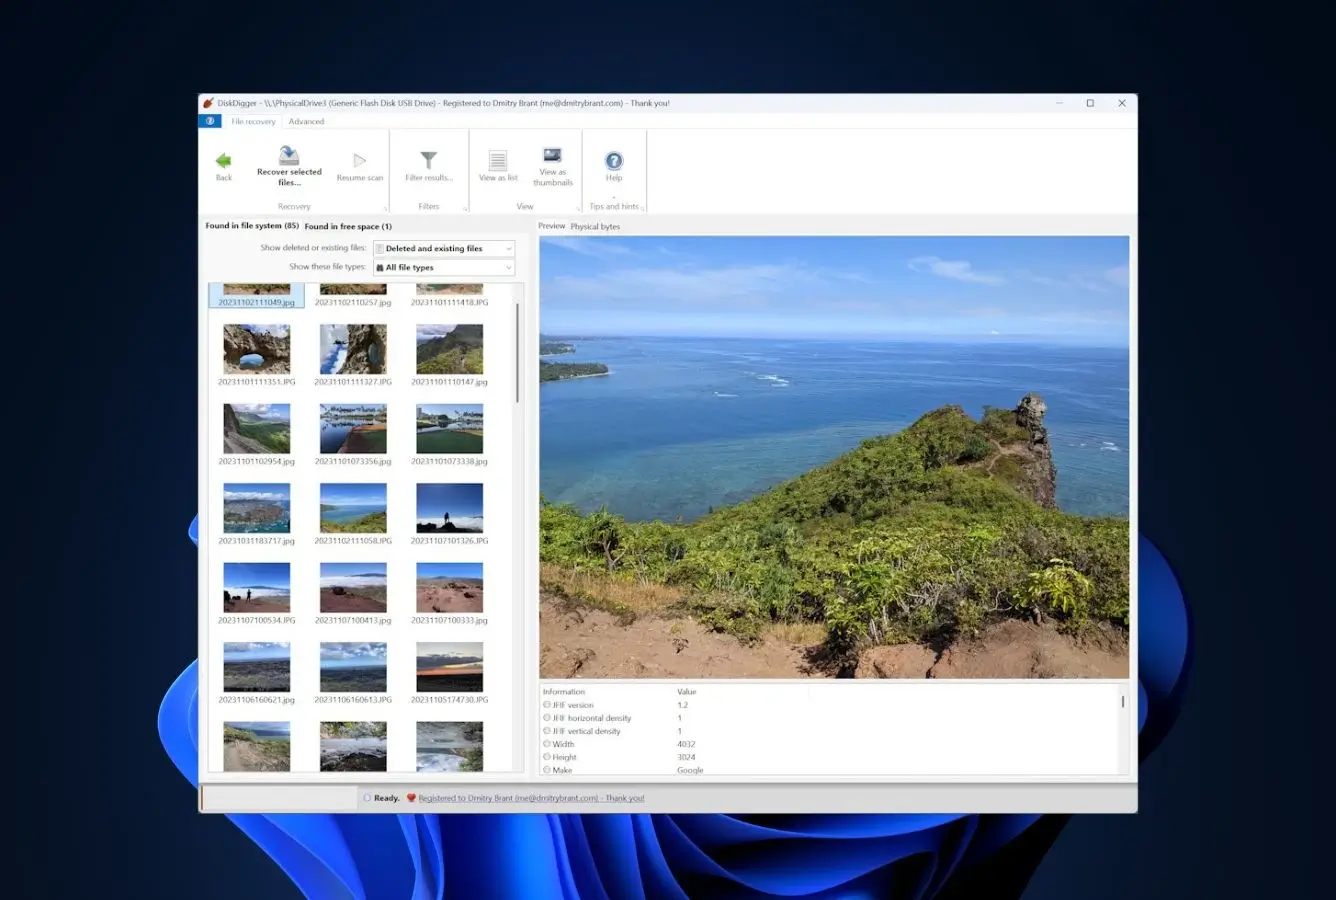Select thumbnail 20231102111058.JPG
Screen dimensions: 1336x900
click(353, 514)
